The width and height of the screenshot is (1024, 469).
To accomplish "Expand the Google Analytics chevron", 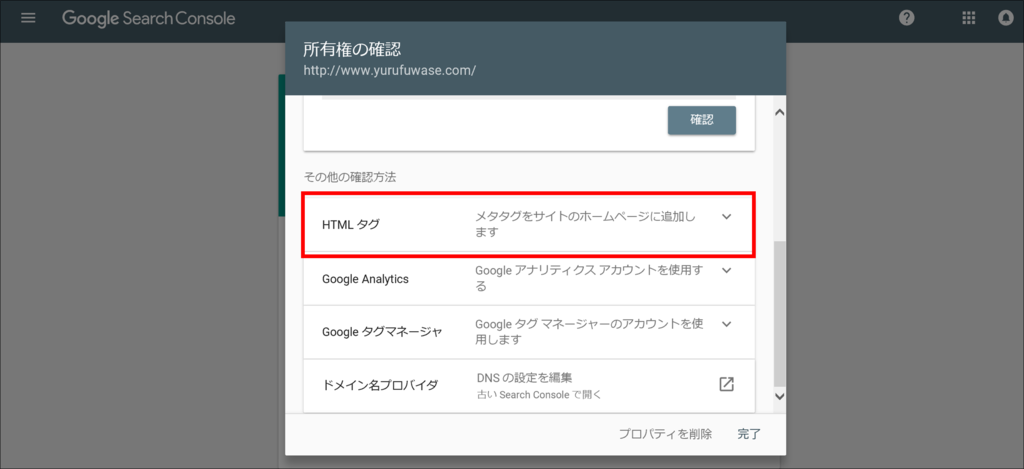I will click(726, 270).
